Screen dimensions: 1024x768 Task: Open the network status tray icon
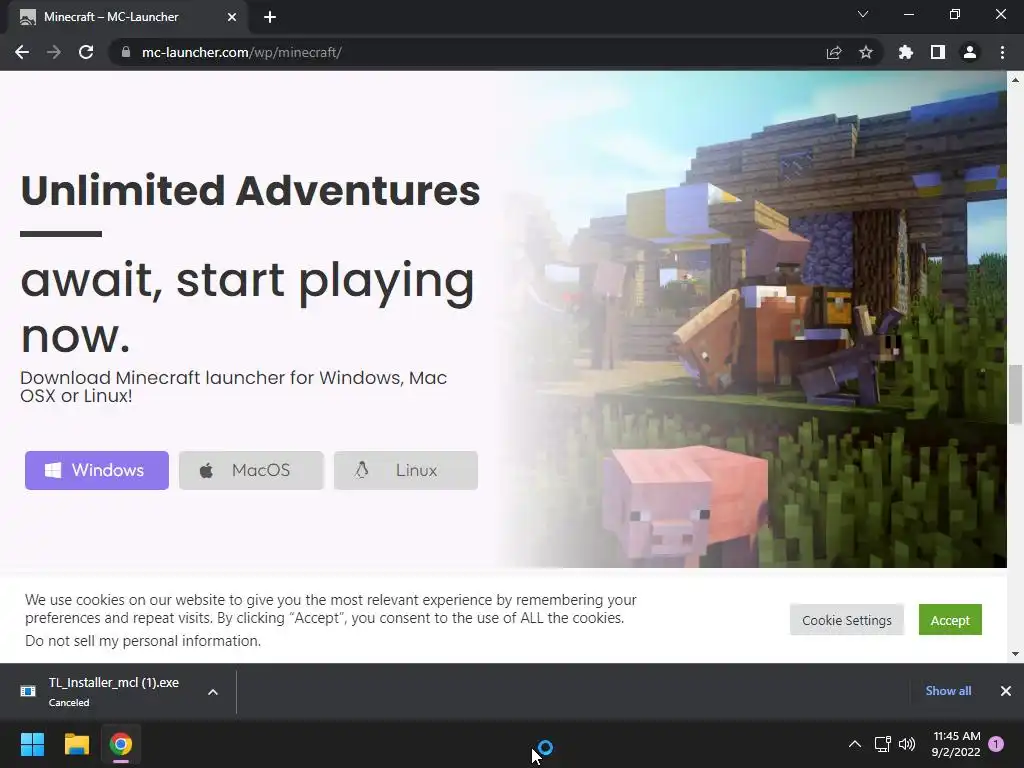click(882, 744)
